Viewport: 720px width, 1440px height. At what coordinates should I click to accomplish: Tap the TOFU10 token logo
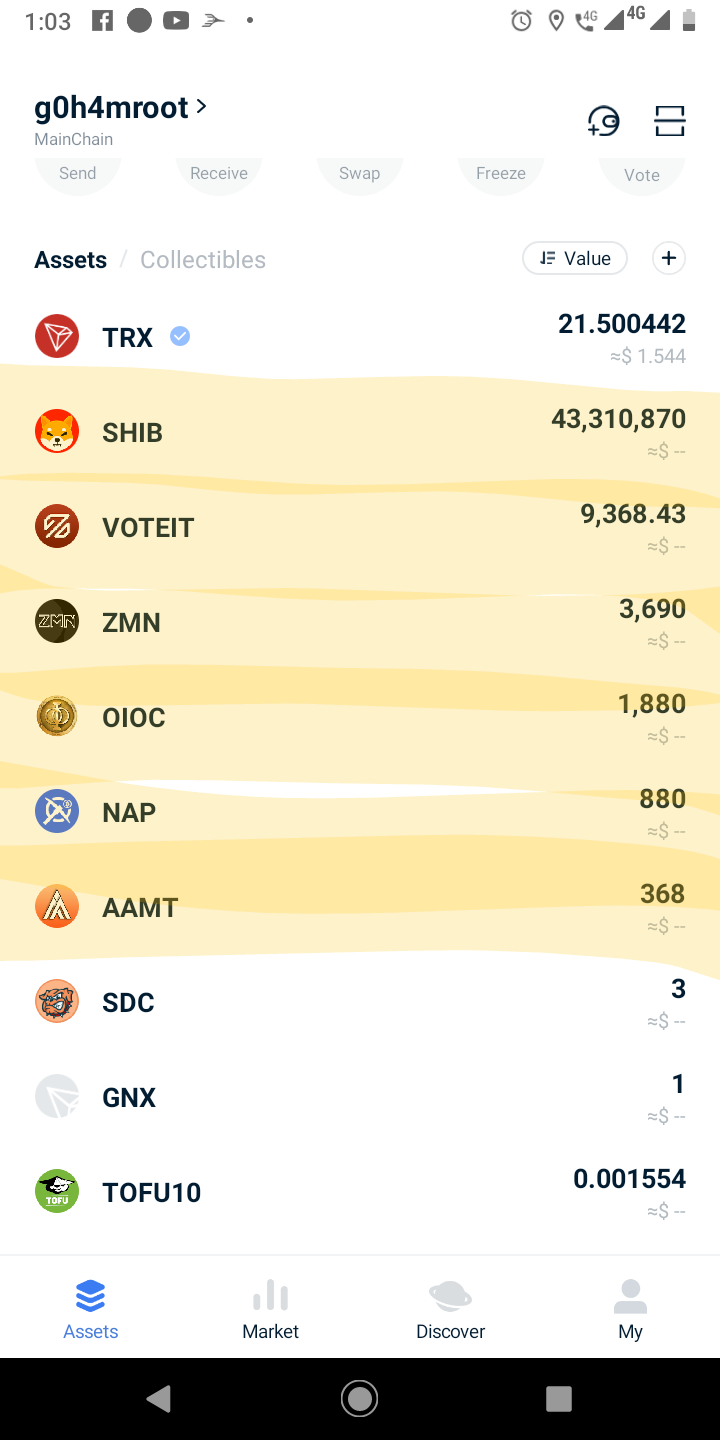click(x=57, y=1192)
